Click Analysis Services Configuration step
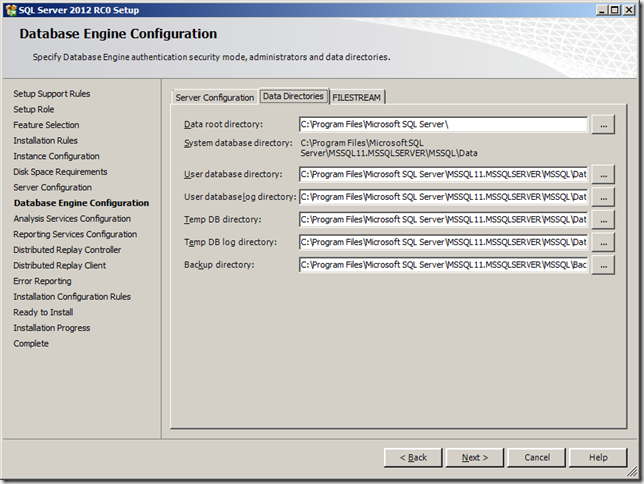644x484 pixels. pos(72,219)
